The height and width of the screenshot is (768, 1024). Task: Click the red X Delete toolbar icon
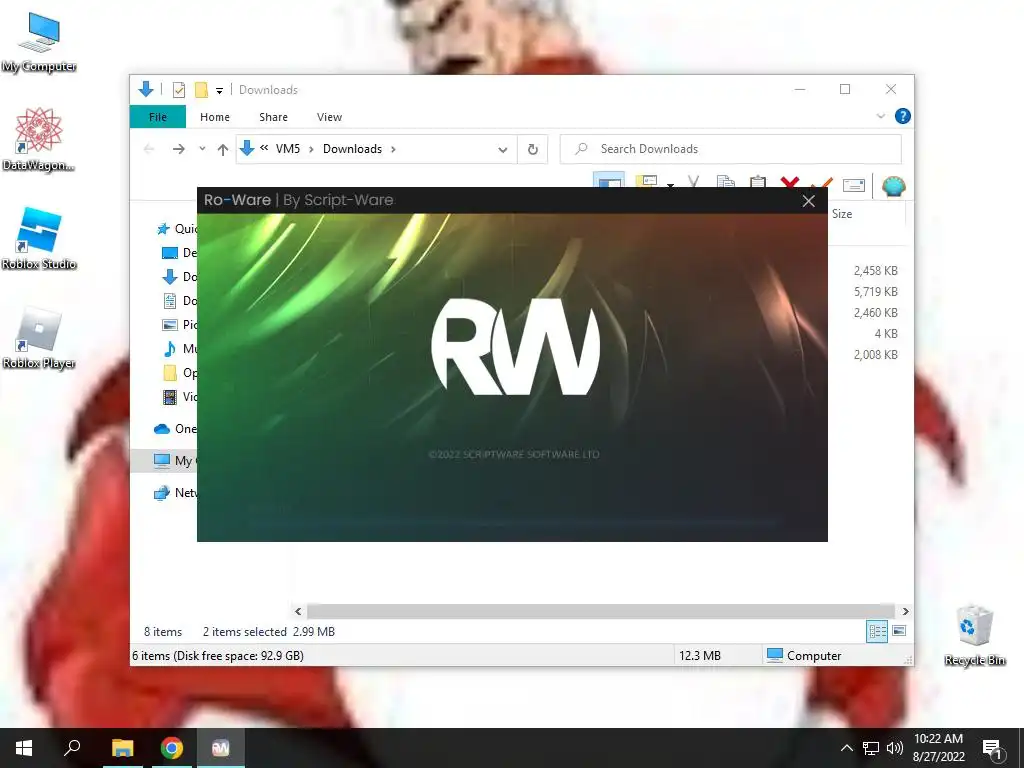(x=790, y=183)
